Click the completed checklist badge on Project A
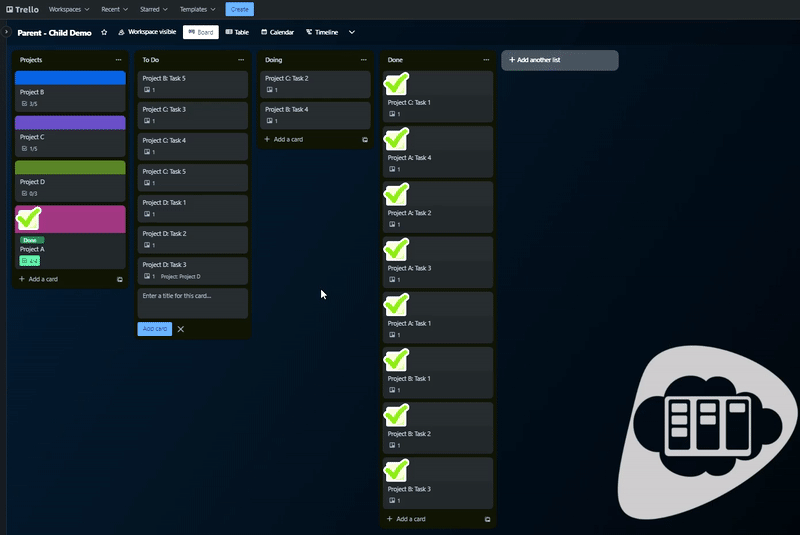This screenshot has width=800, height=535. tap(30, 261)
